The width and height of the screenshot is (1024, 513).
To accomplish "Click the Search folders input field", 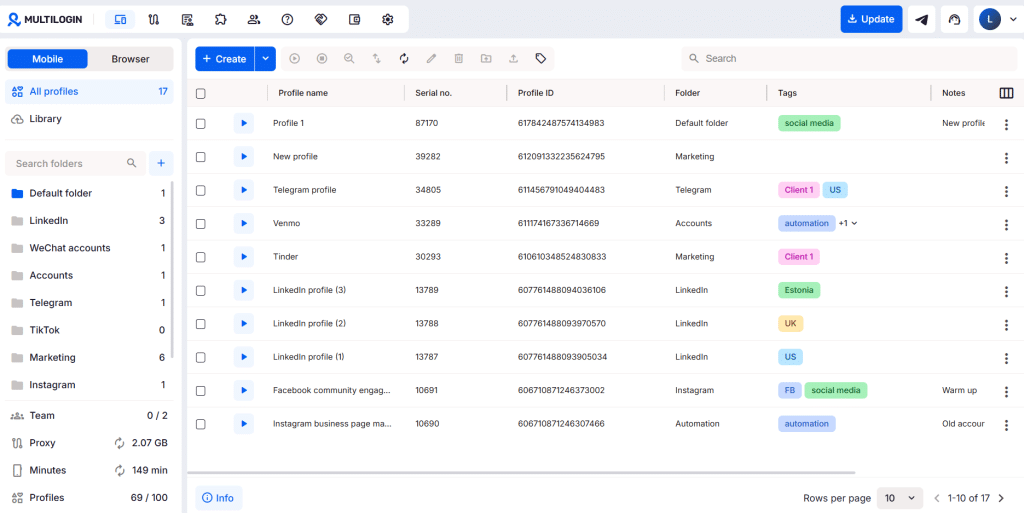I will (75, 163).
